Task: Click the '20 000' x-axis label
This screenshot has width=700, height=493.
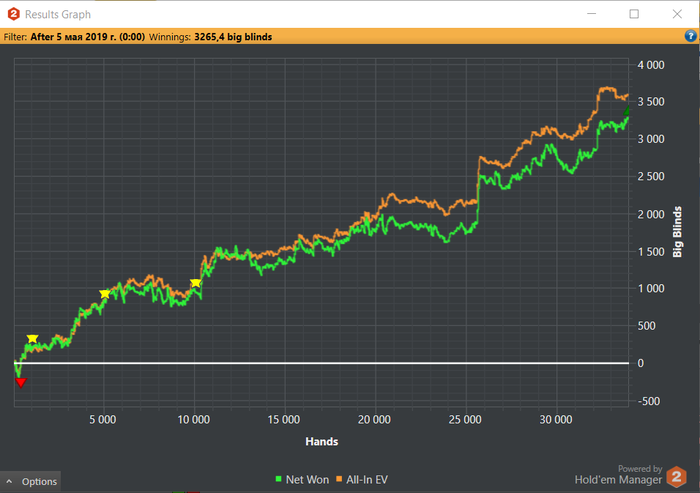Action: 374,420
